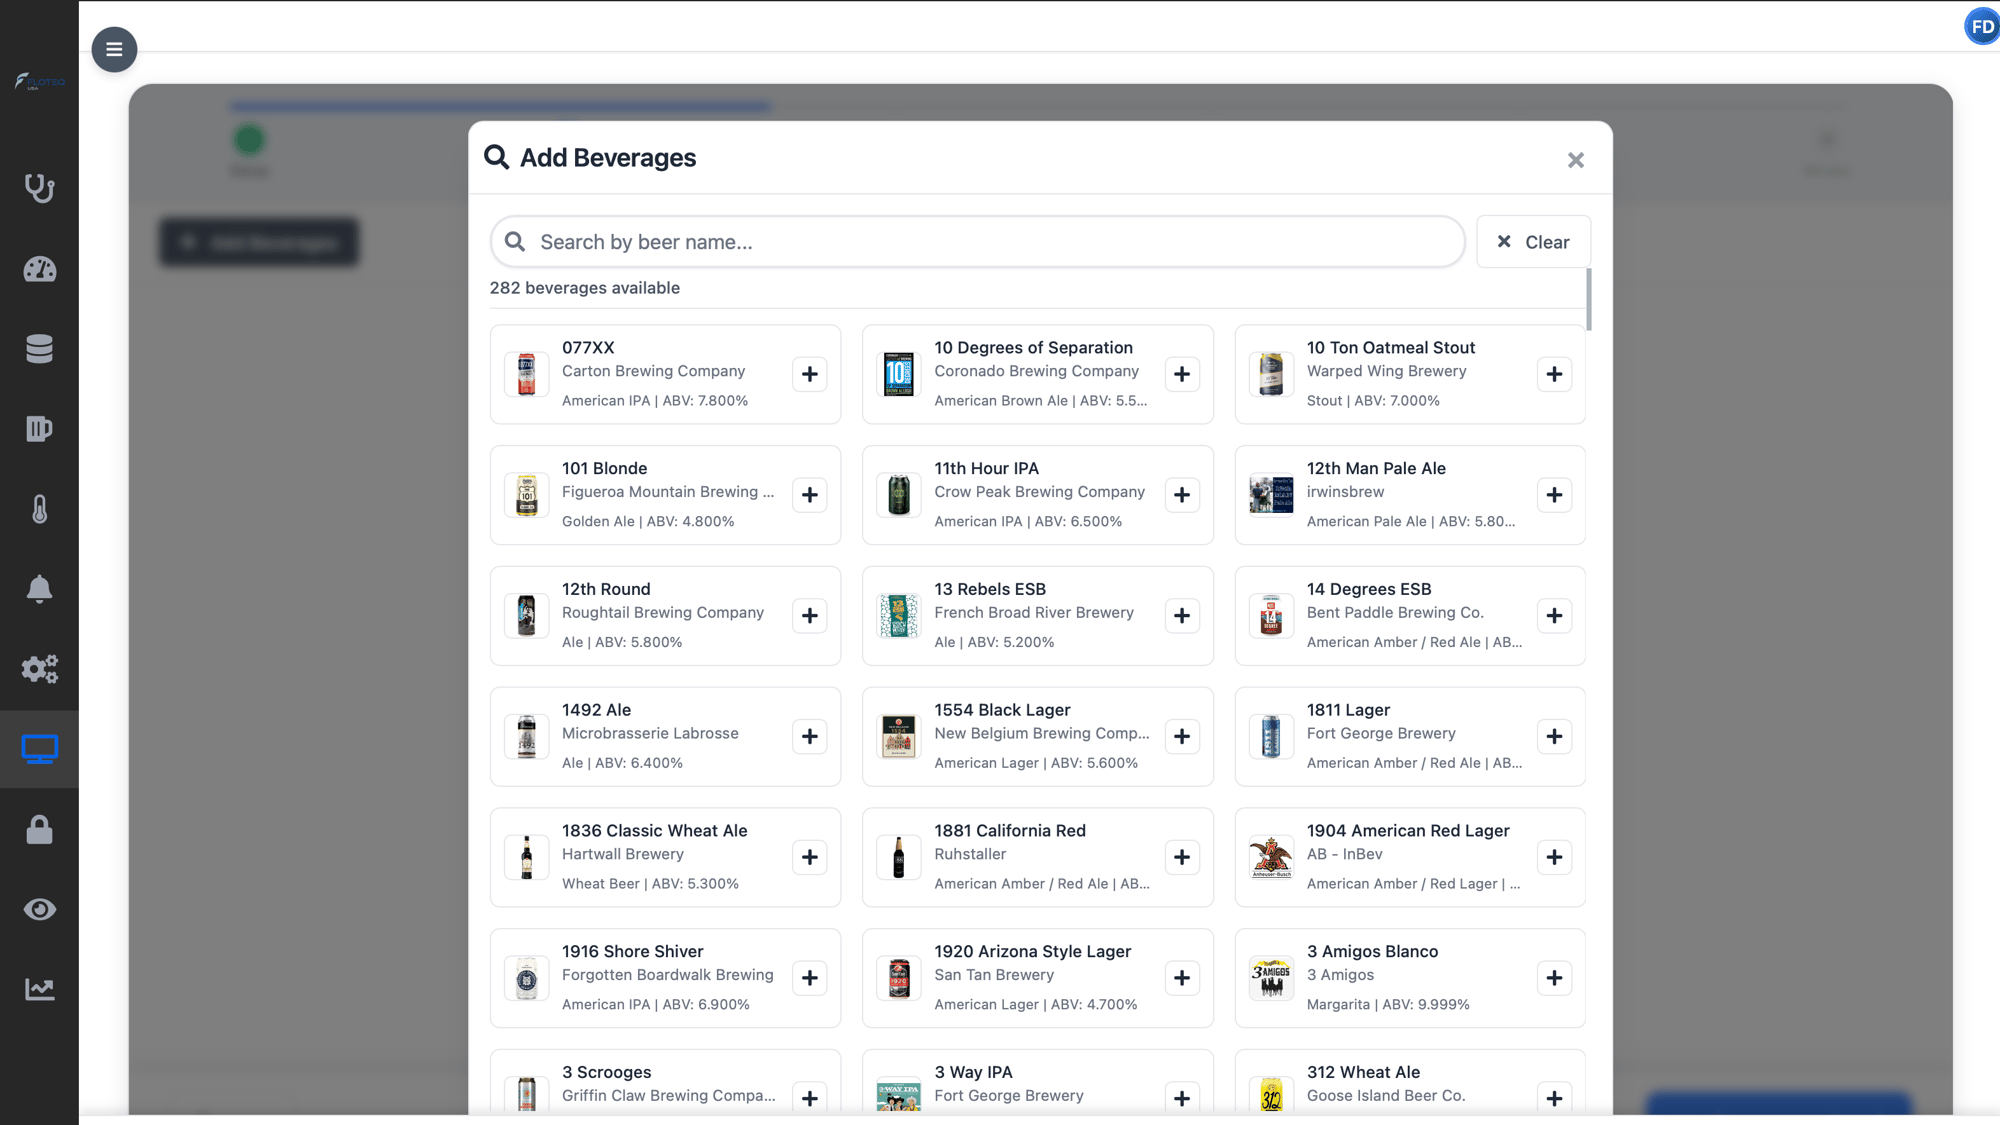Open the dashboard gauge section

[x=39, y=269]
